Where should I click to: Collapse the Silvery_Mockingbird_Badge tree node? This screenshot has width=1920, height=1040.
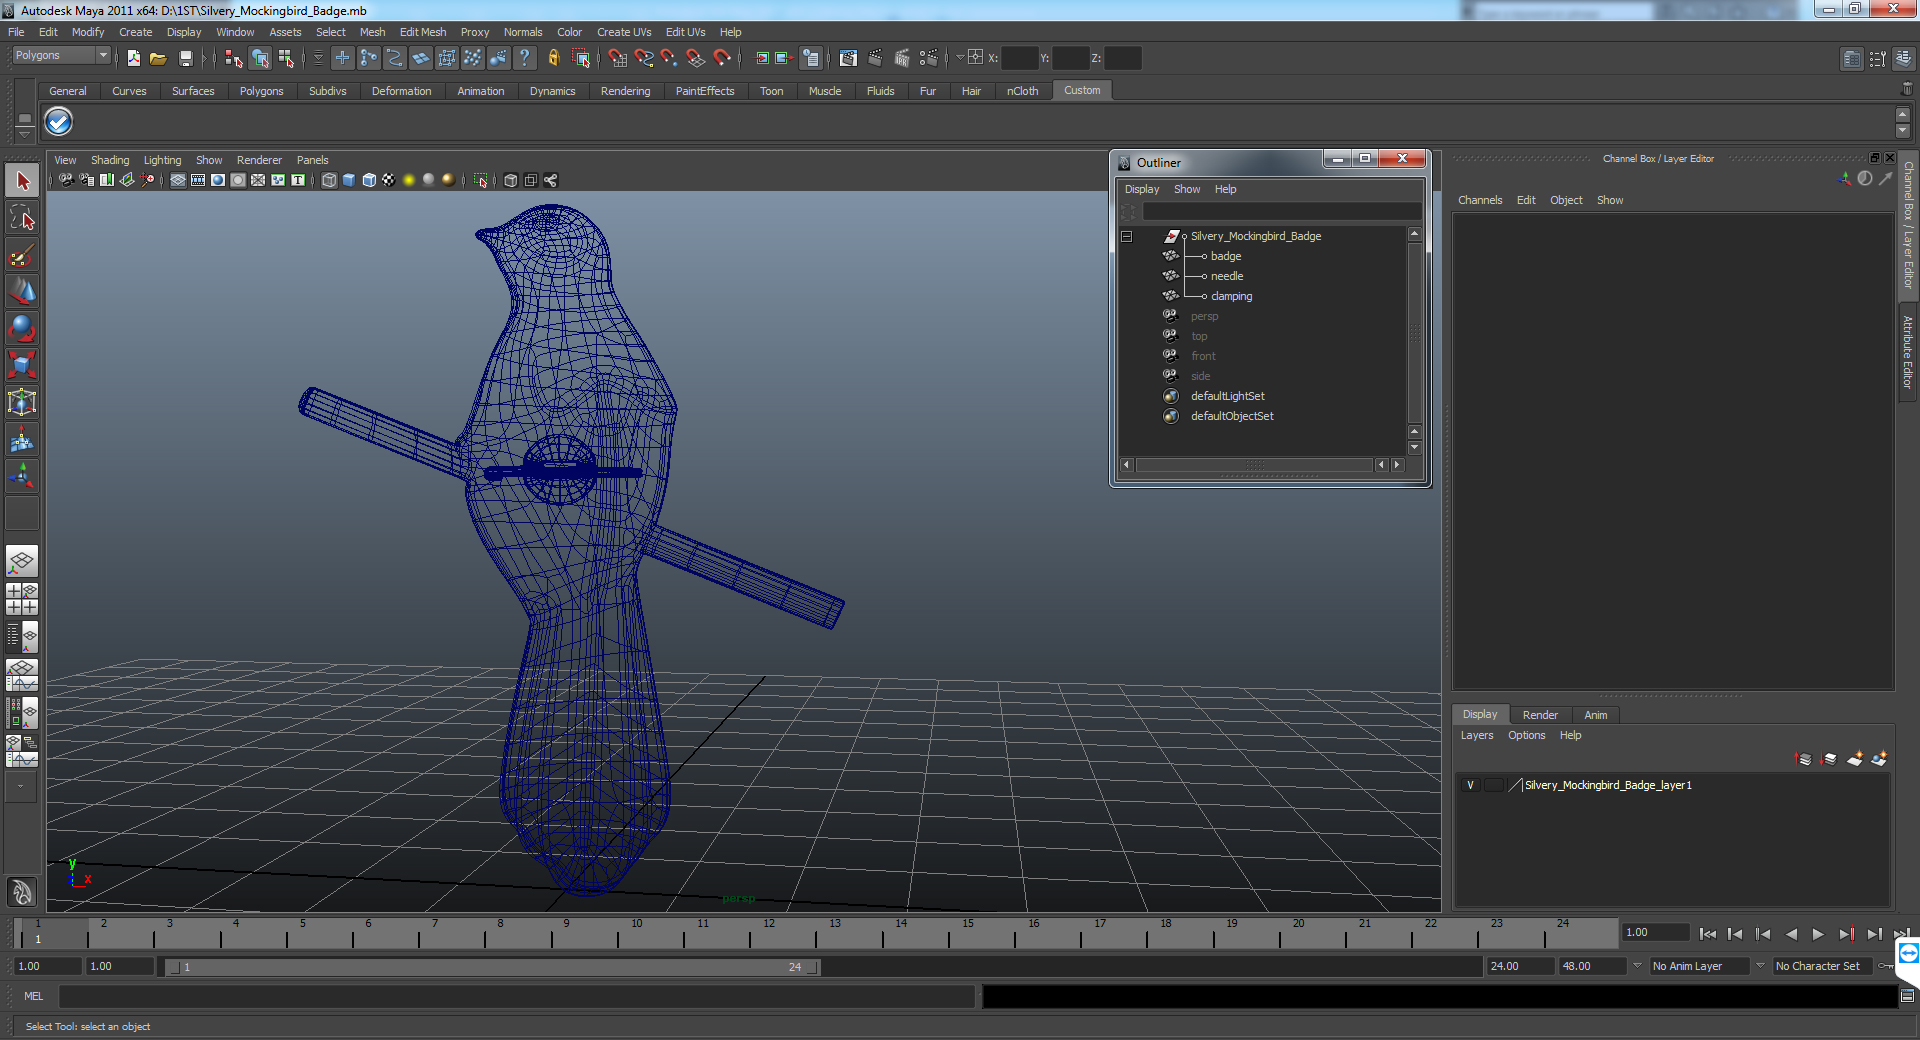point(1127,237)
